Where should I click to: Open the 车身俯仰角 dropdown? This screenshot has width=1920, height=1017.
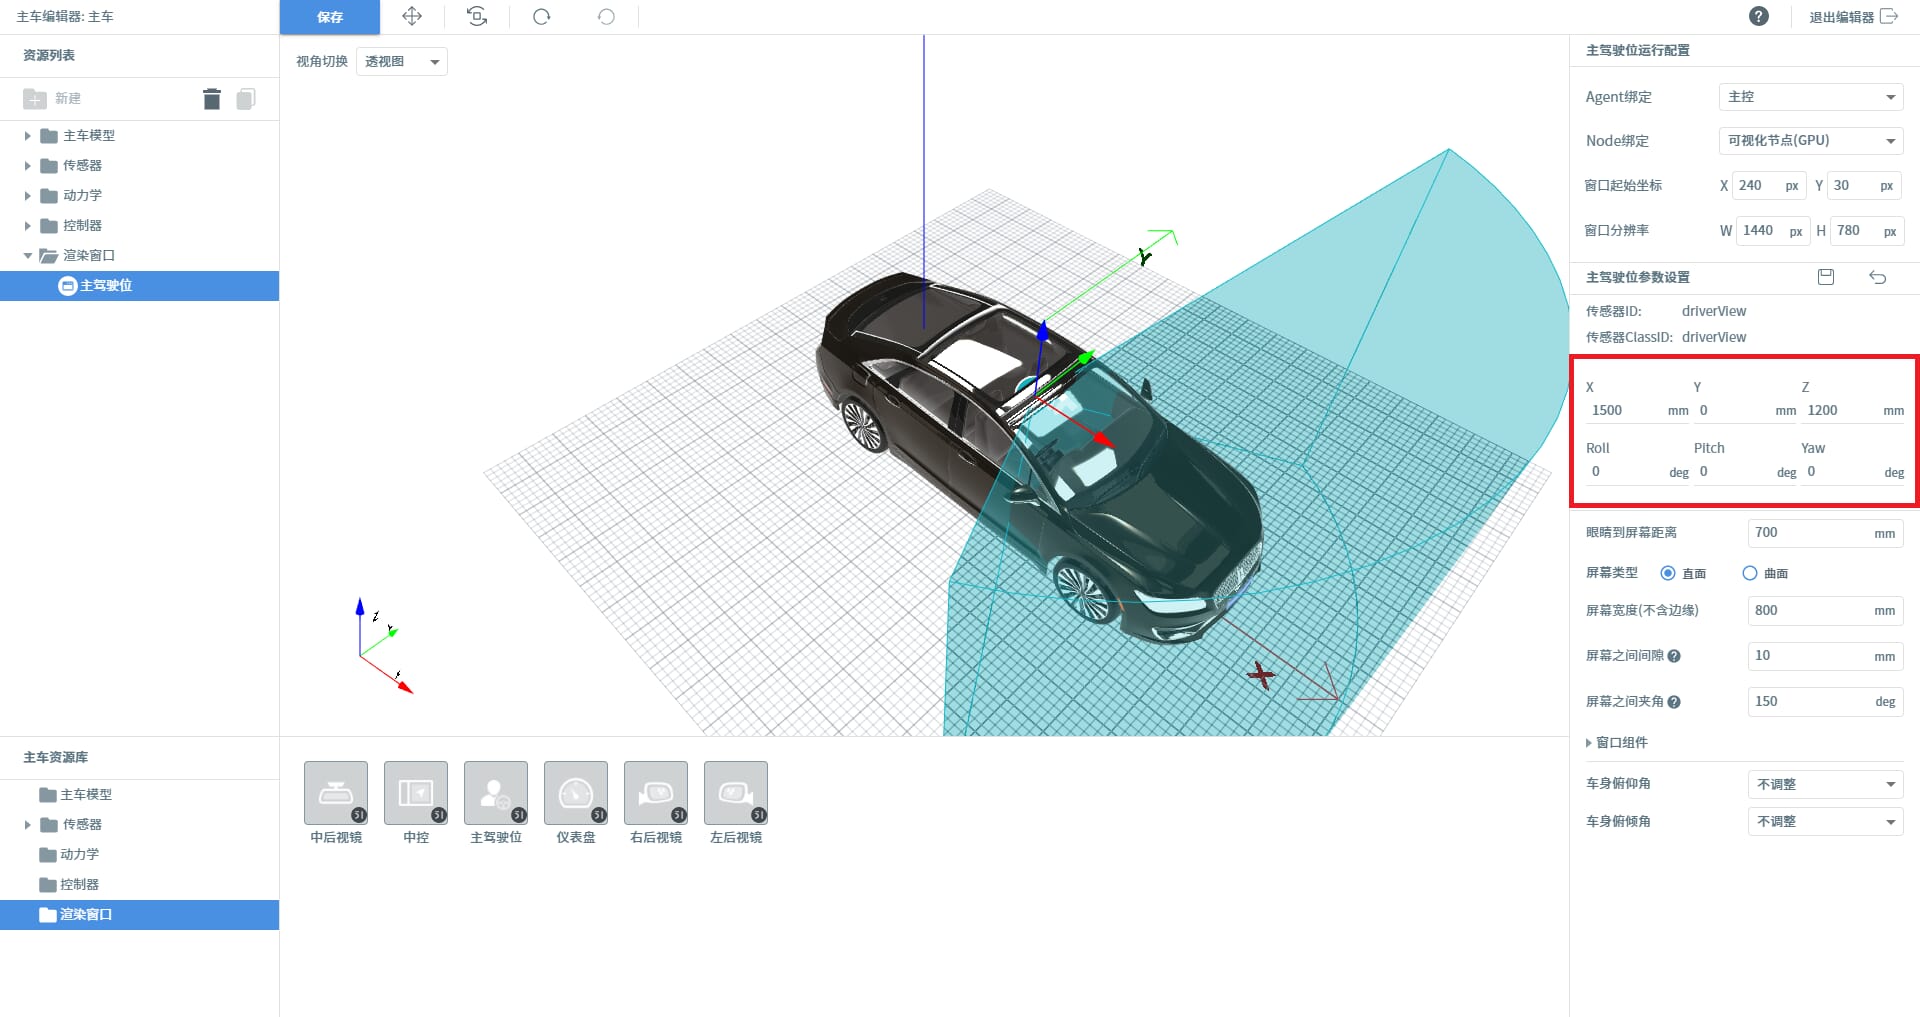click(x=1825, y=784)
